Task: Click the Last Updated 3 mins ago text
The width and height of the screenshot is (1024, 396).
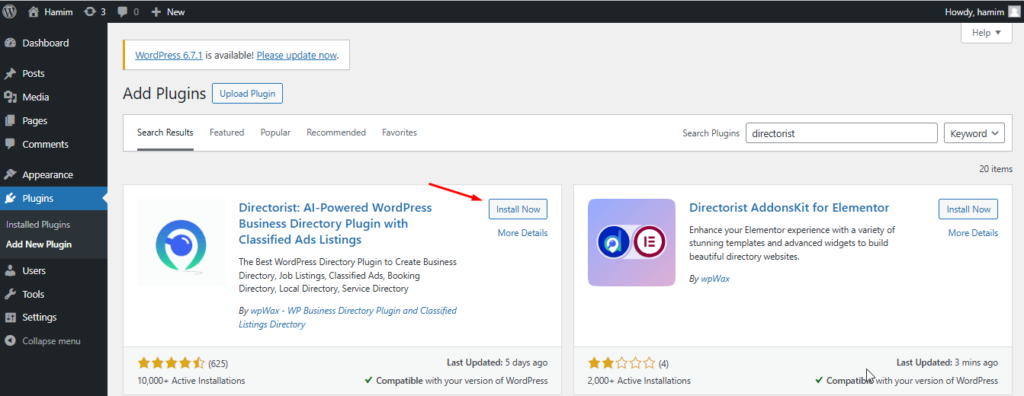Action: 947,362
